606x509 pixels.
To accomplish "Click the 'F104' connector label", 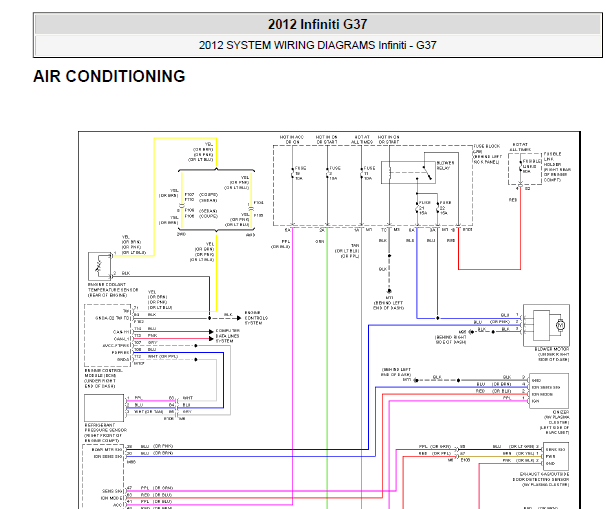I will [259, 203].
